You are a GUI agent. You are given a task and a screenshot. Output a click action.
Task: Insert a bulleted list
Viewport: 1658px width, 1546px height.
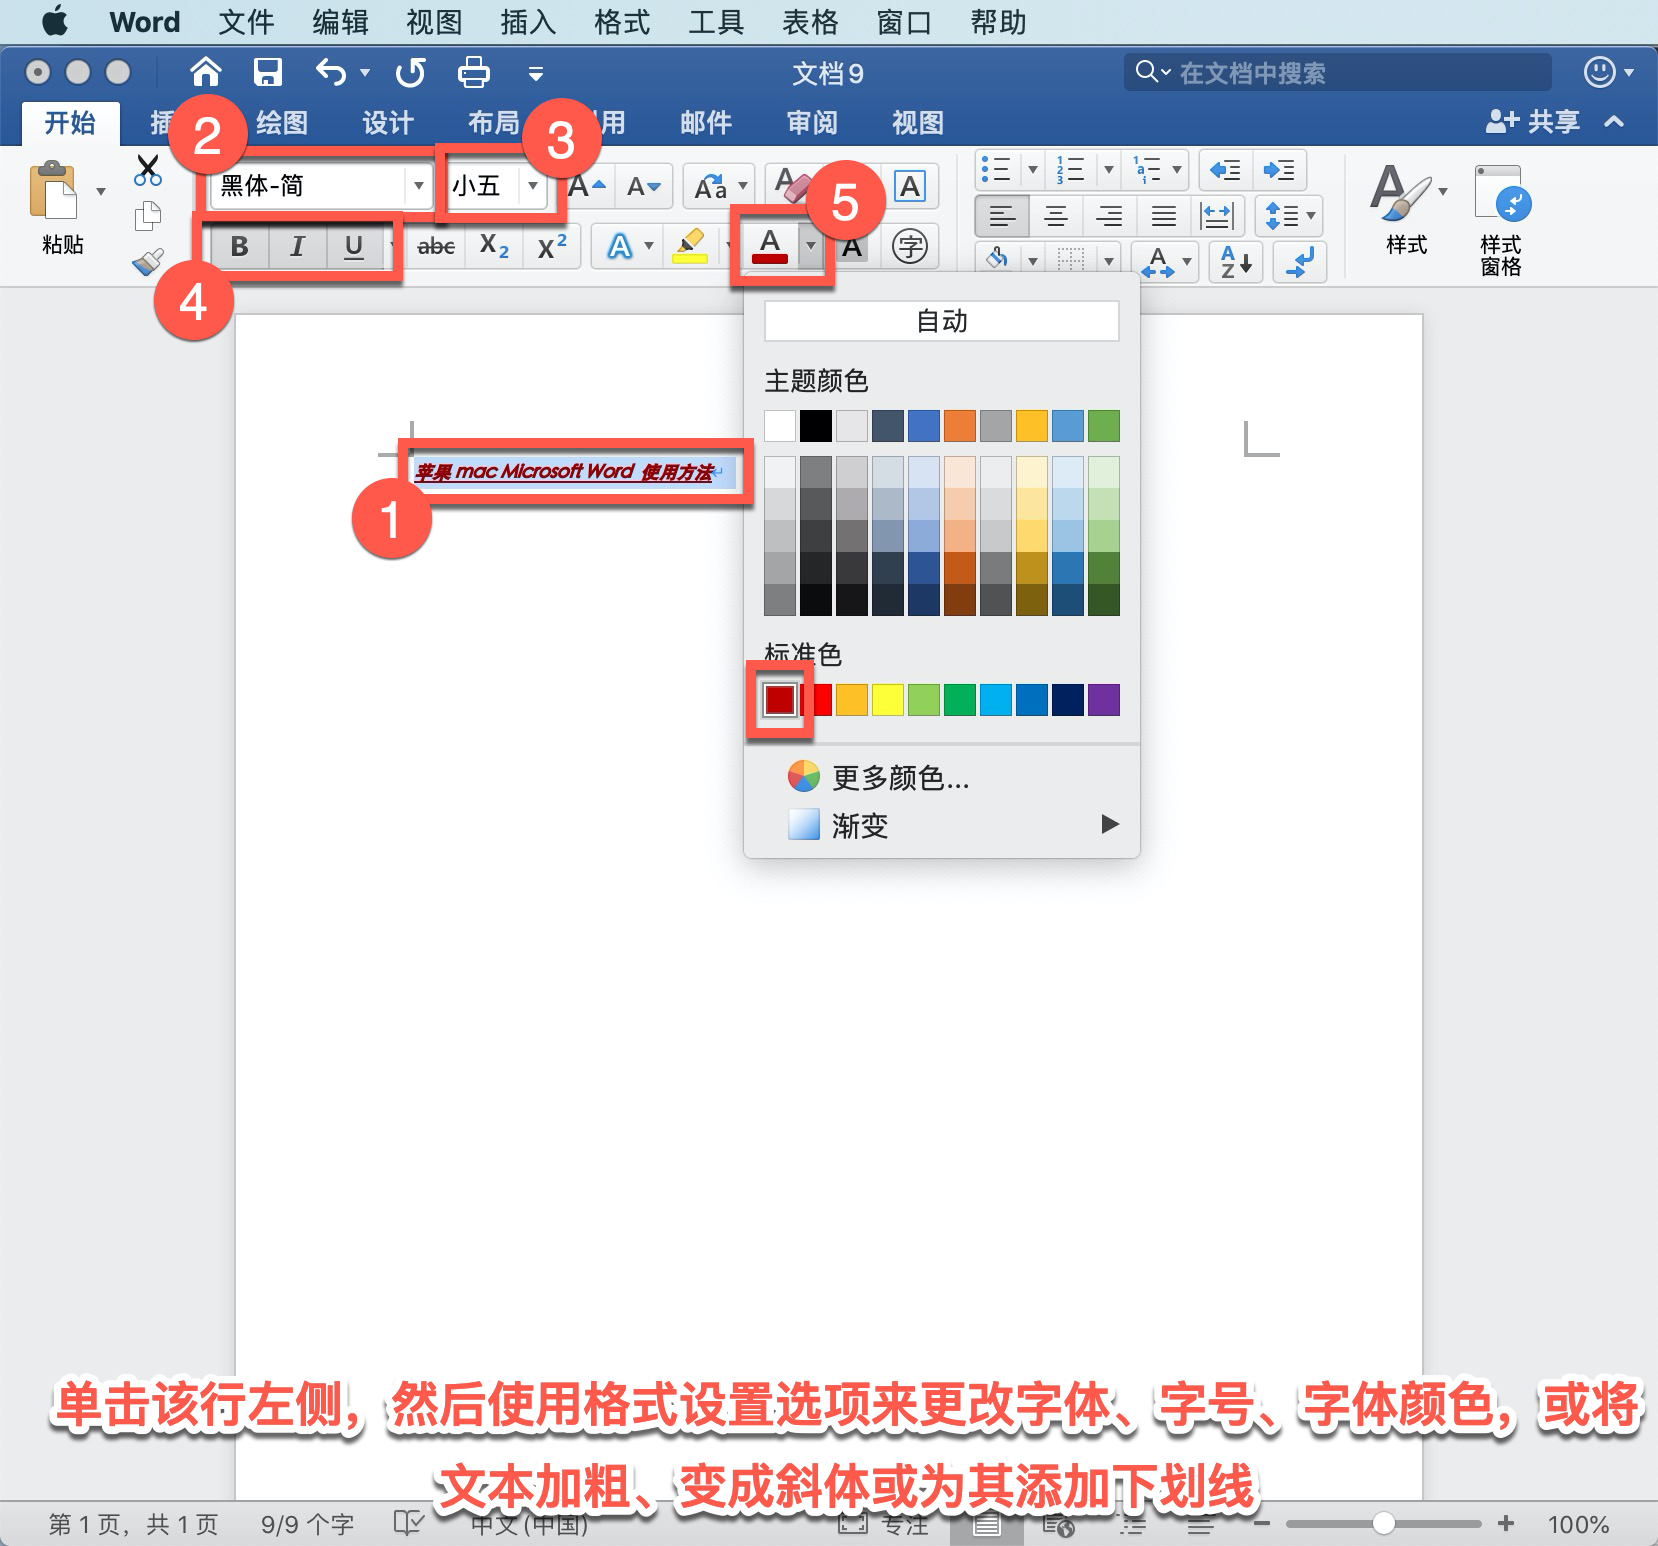tap(996, 169)
